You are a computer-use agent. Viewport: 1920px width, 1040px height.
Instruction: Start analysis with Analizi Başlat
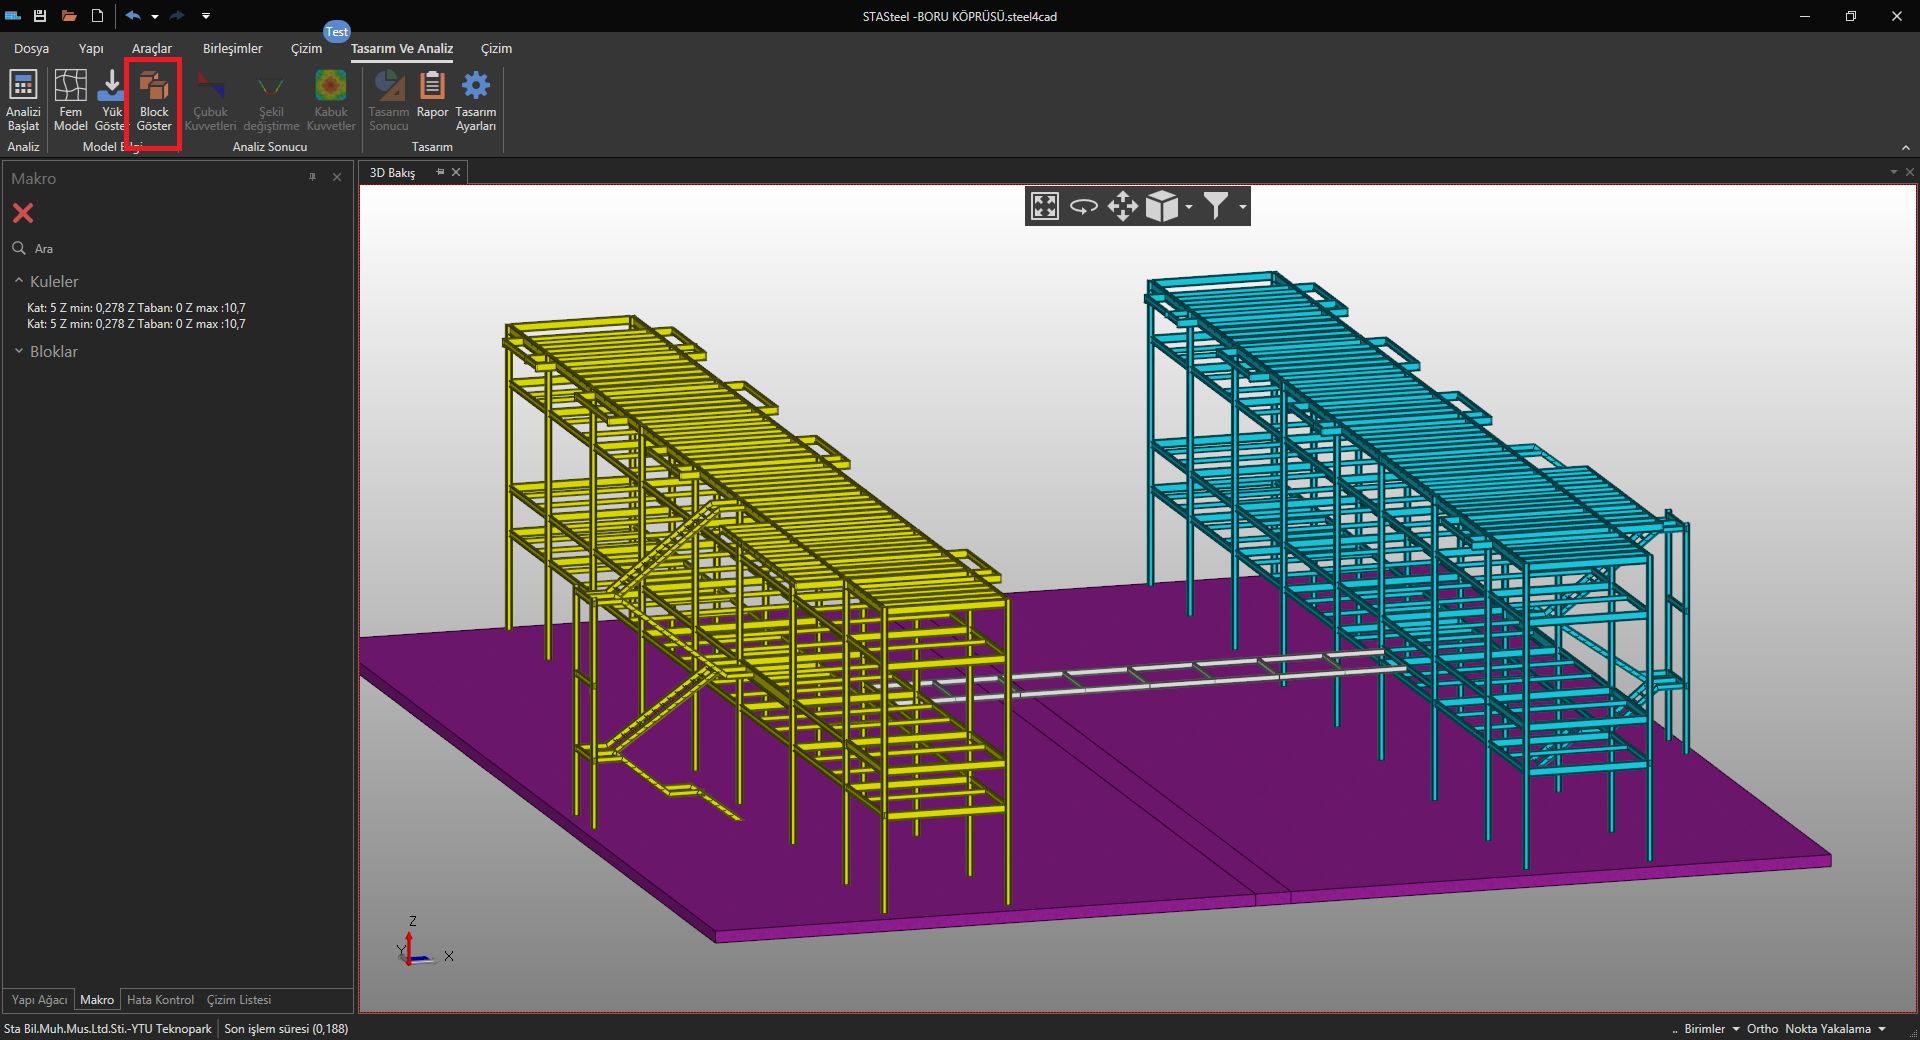tap(23, 100)
